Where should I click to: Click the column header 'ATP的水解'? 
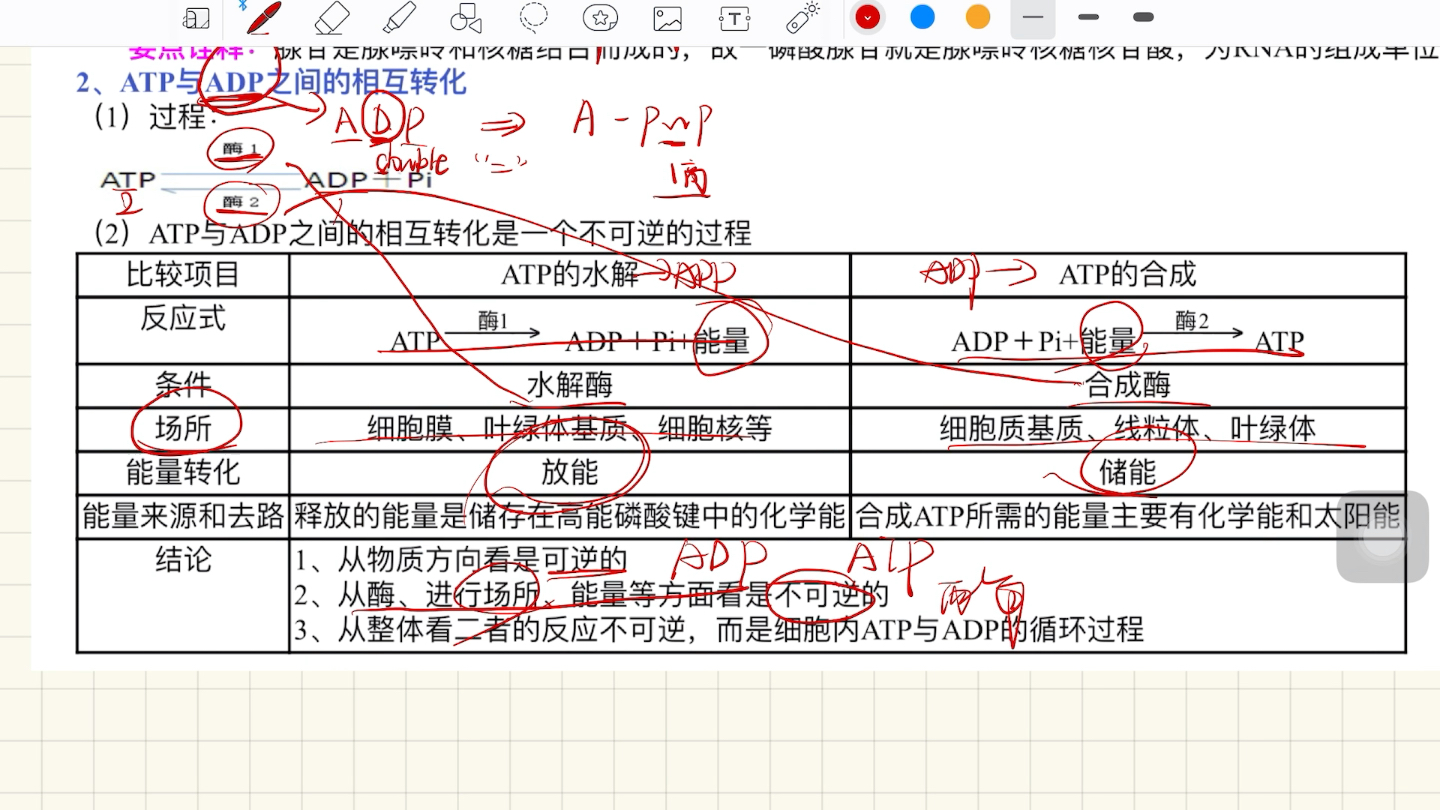(569, 274)
